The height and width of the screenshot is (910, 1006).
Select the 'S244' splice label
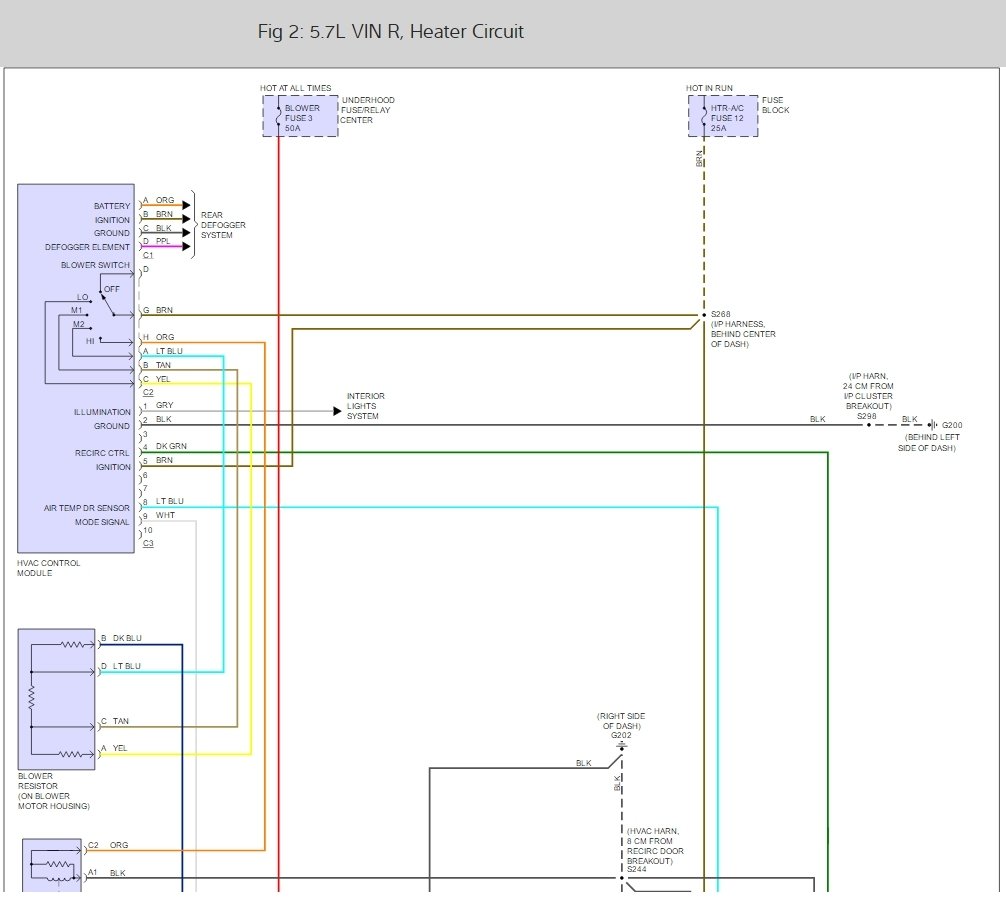tap(636, 870)
